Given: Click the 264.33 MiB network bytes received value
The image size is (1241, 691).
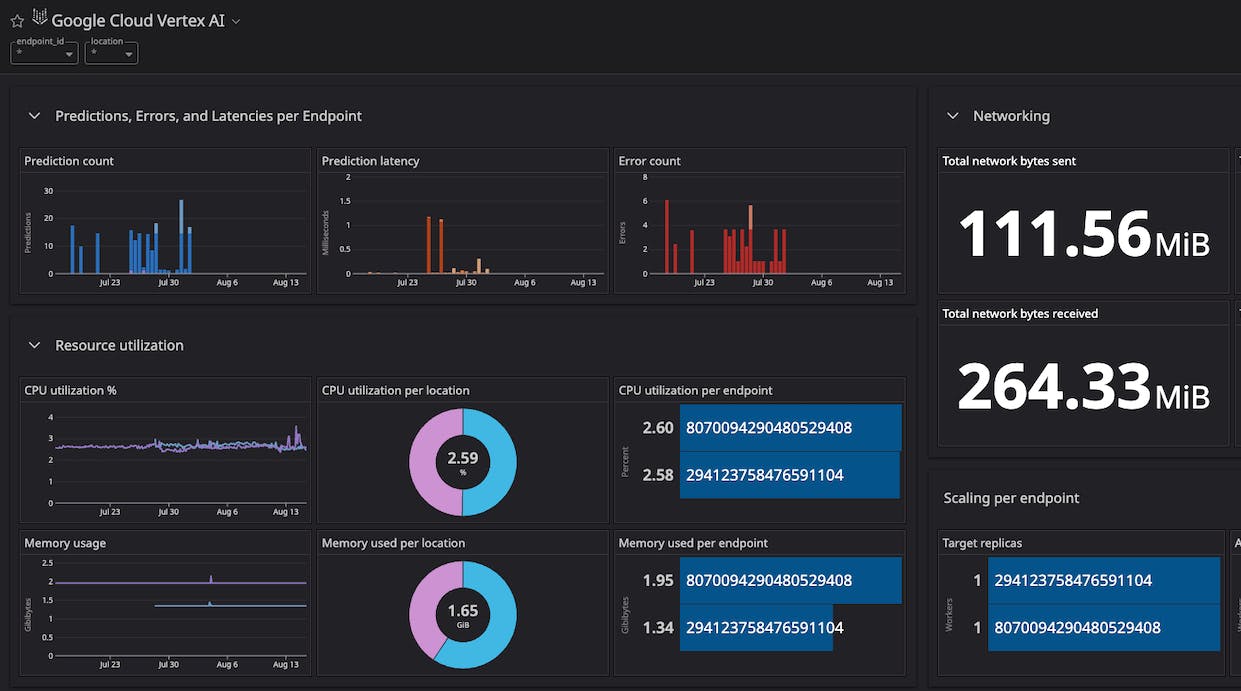Looking at the screenshot, I should pos(1083,387).
